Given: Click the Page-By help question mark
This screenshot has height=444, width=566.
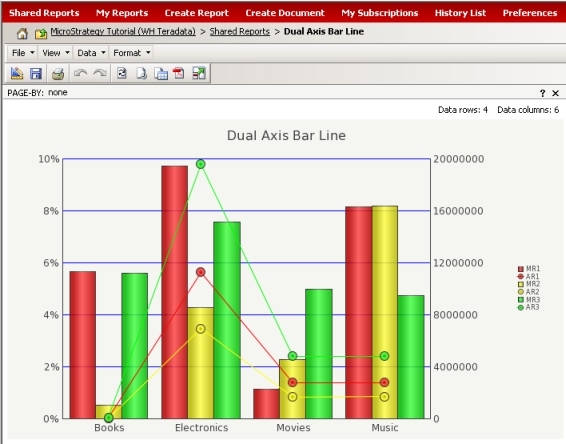Looking at the screenshot, I should (x=542, y=93).
